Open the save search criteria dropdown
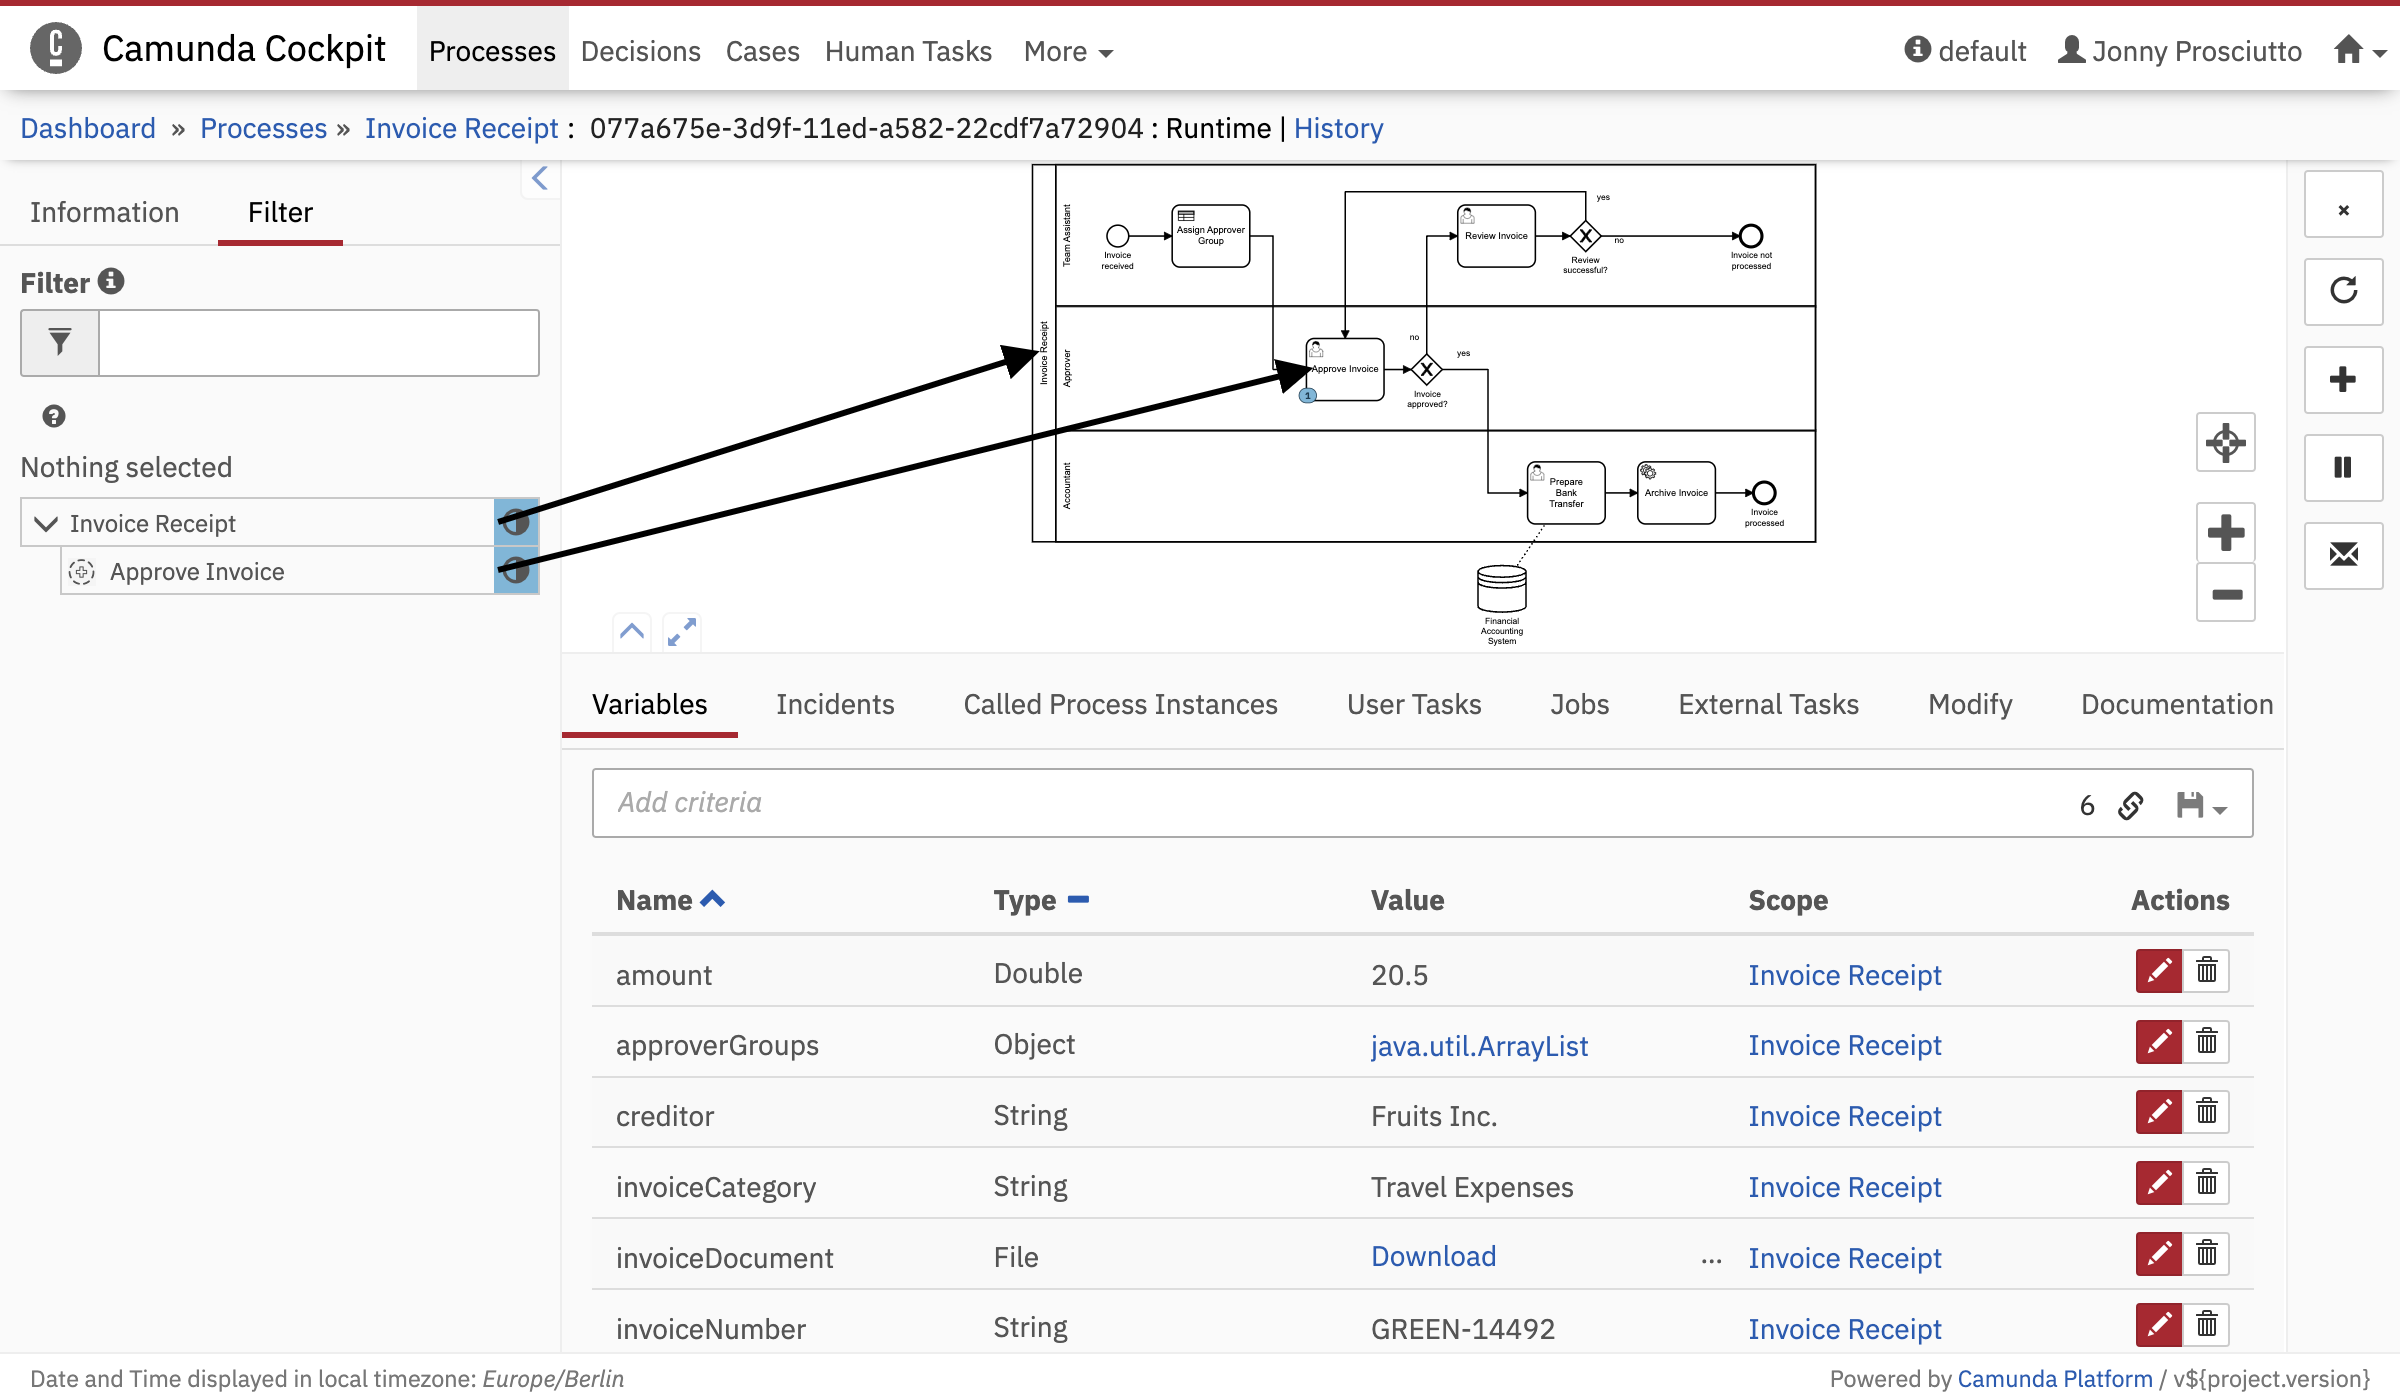 pyautogui.click(x=2201, y=805)
